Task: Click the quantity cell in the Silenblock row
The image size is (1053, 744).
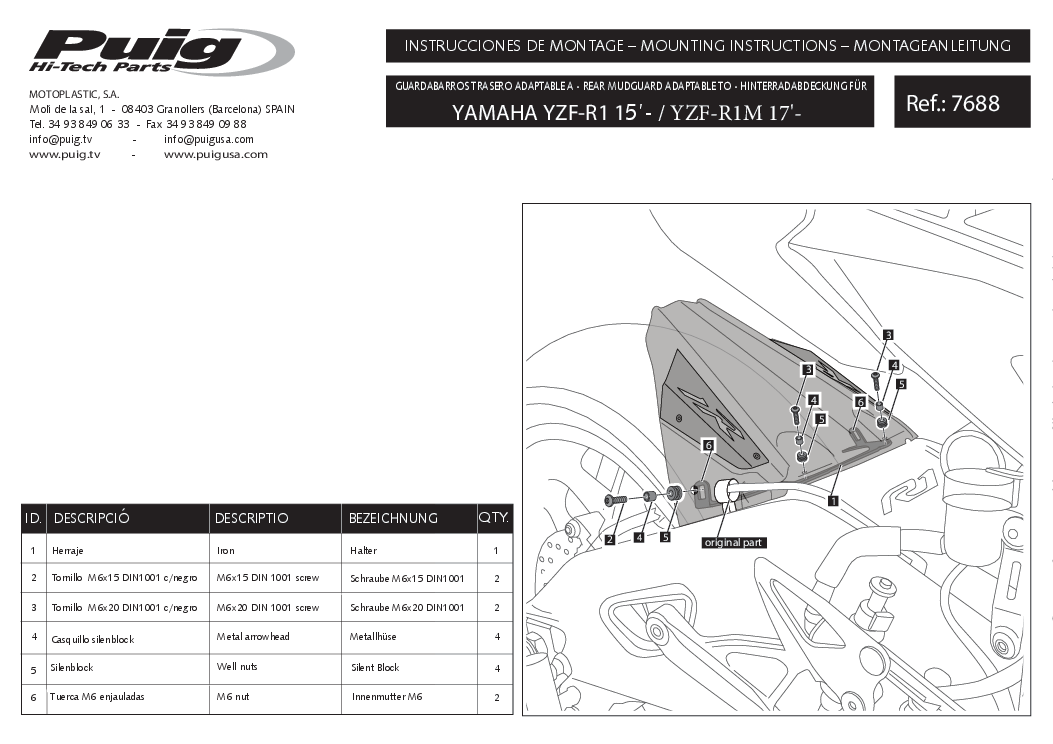Action: [497, 669]
